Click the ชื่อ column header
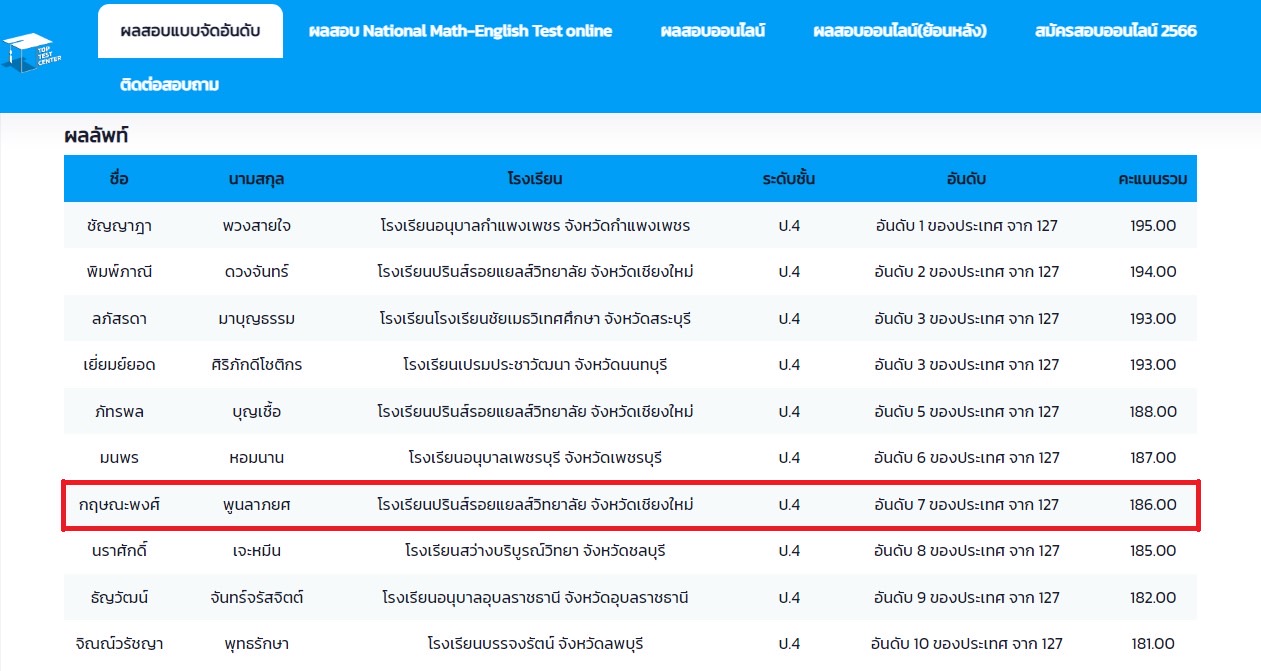This screenshot has height=671, width=1261. 120,180
